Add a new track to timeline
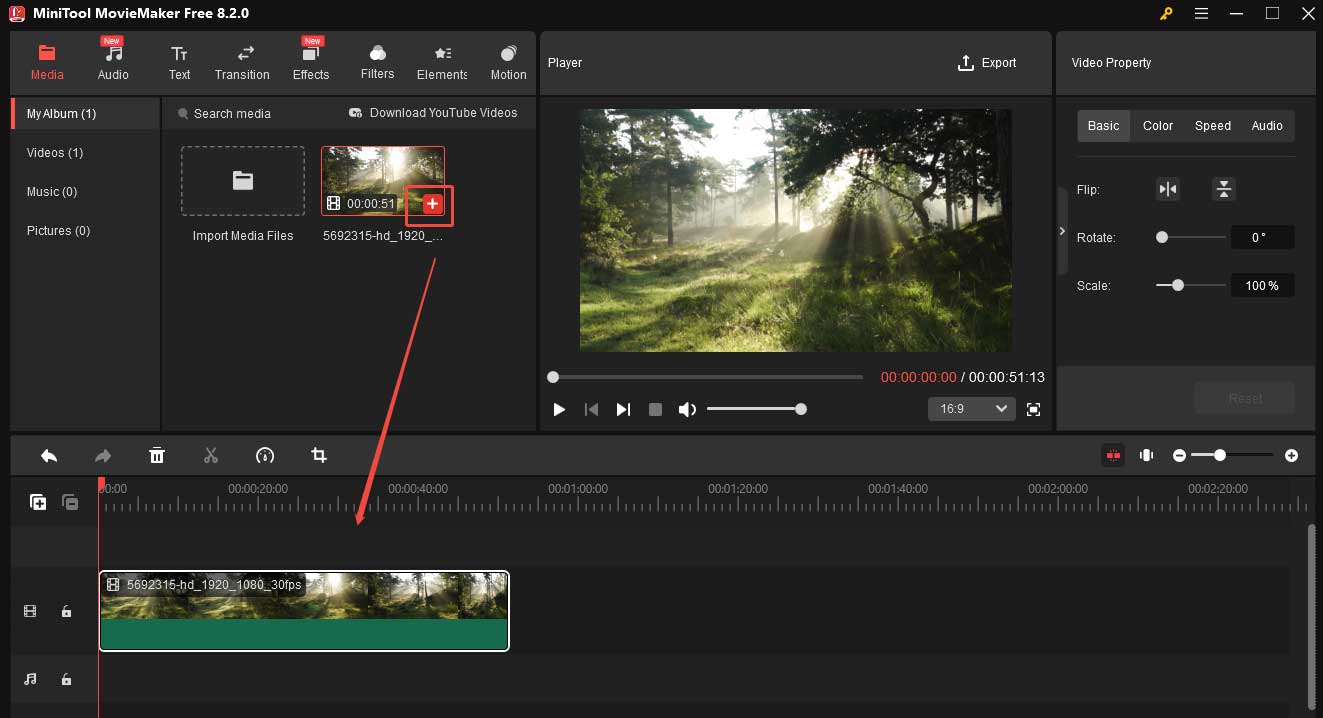The height and width of the screenshot is (718, 1323). [38, 502]
